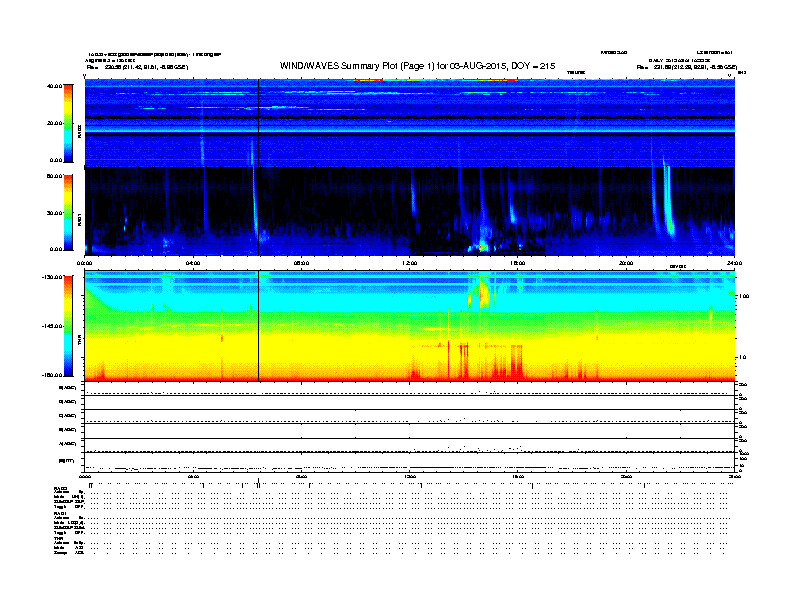Screen dimensions: 792x612
Task: Click the 20.00 label on the RAD2 scale
Action: [54, 123]
